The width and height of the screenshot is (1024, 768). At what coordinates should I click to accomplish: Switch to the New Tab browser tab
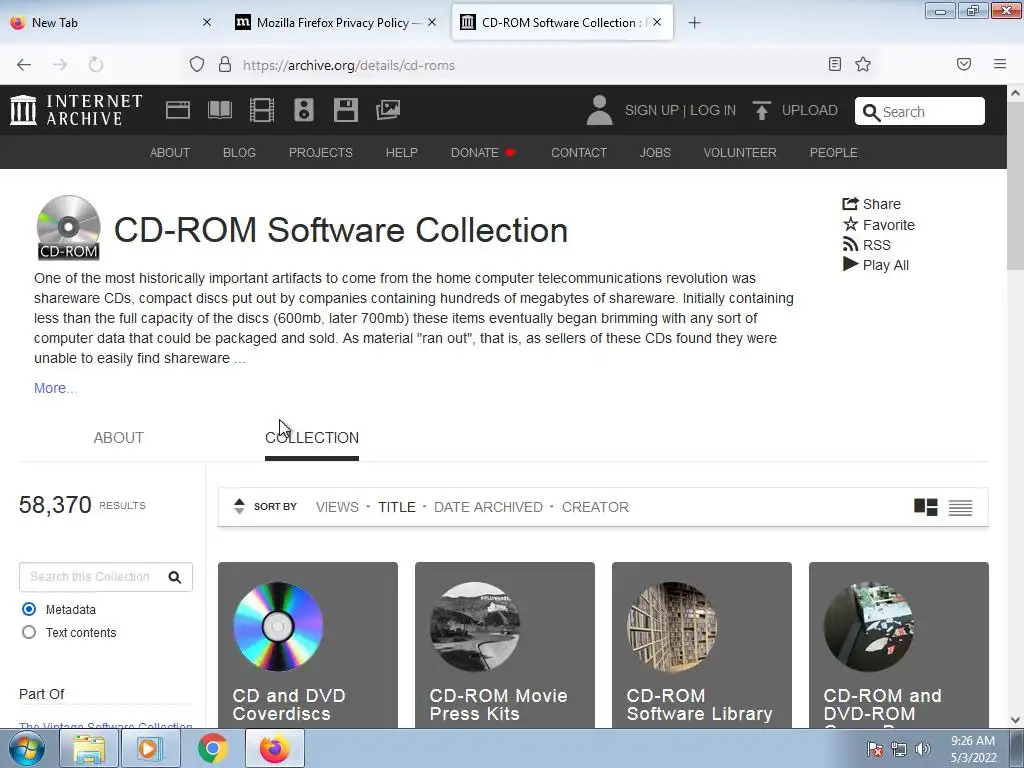coord(111,23)
